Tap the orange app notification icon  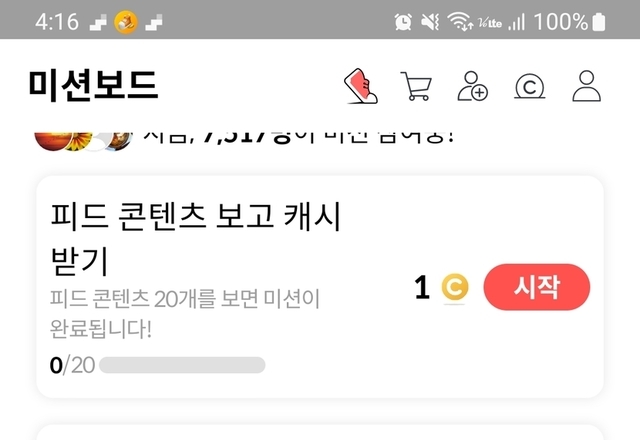(x=126, y=22)
